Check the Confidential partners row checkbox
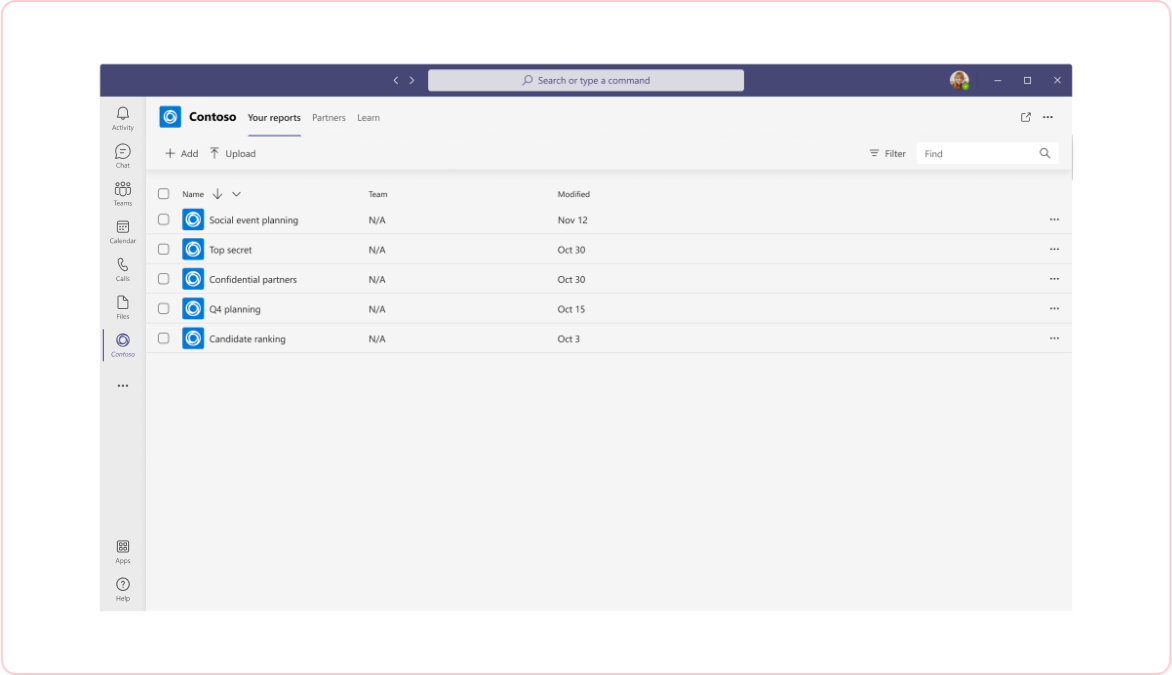 (x=164, y=279)
